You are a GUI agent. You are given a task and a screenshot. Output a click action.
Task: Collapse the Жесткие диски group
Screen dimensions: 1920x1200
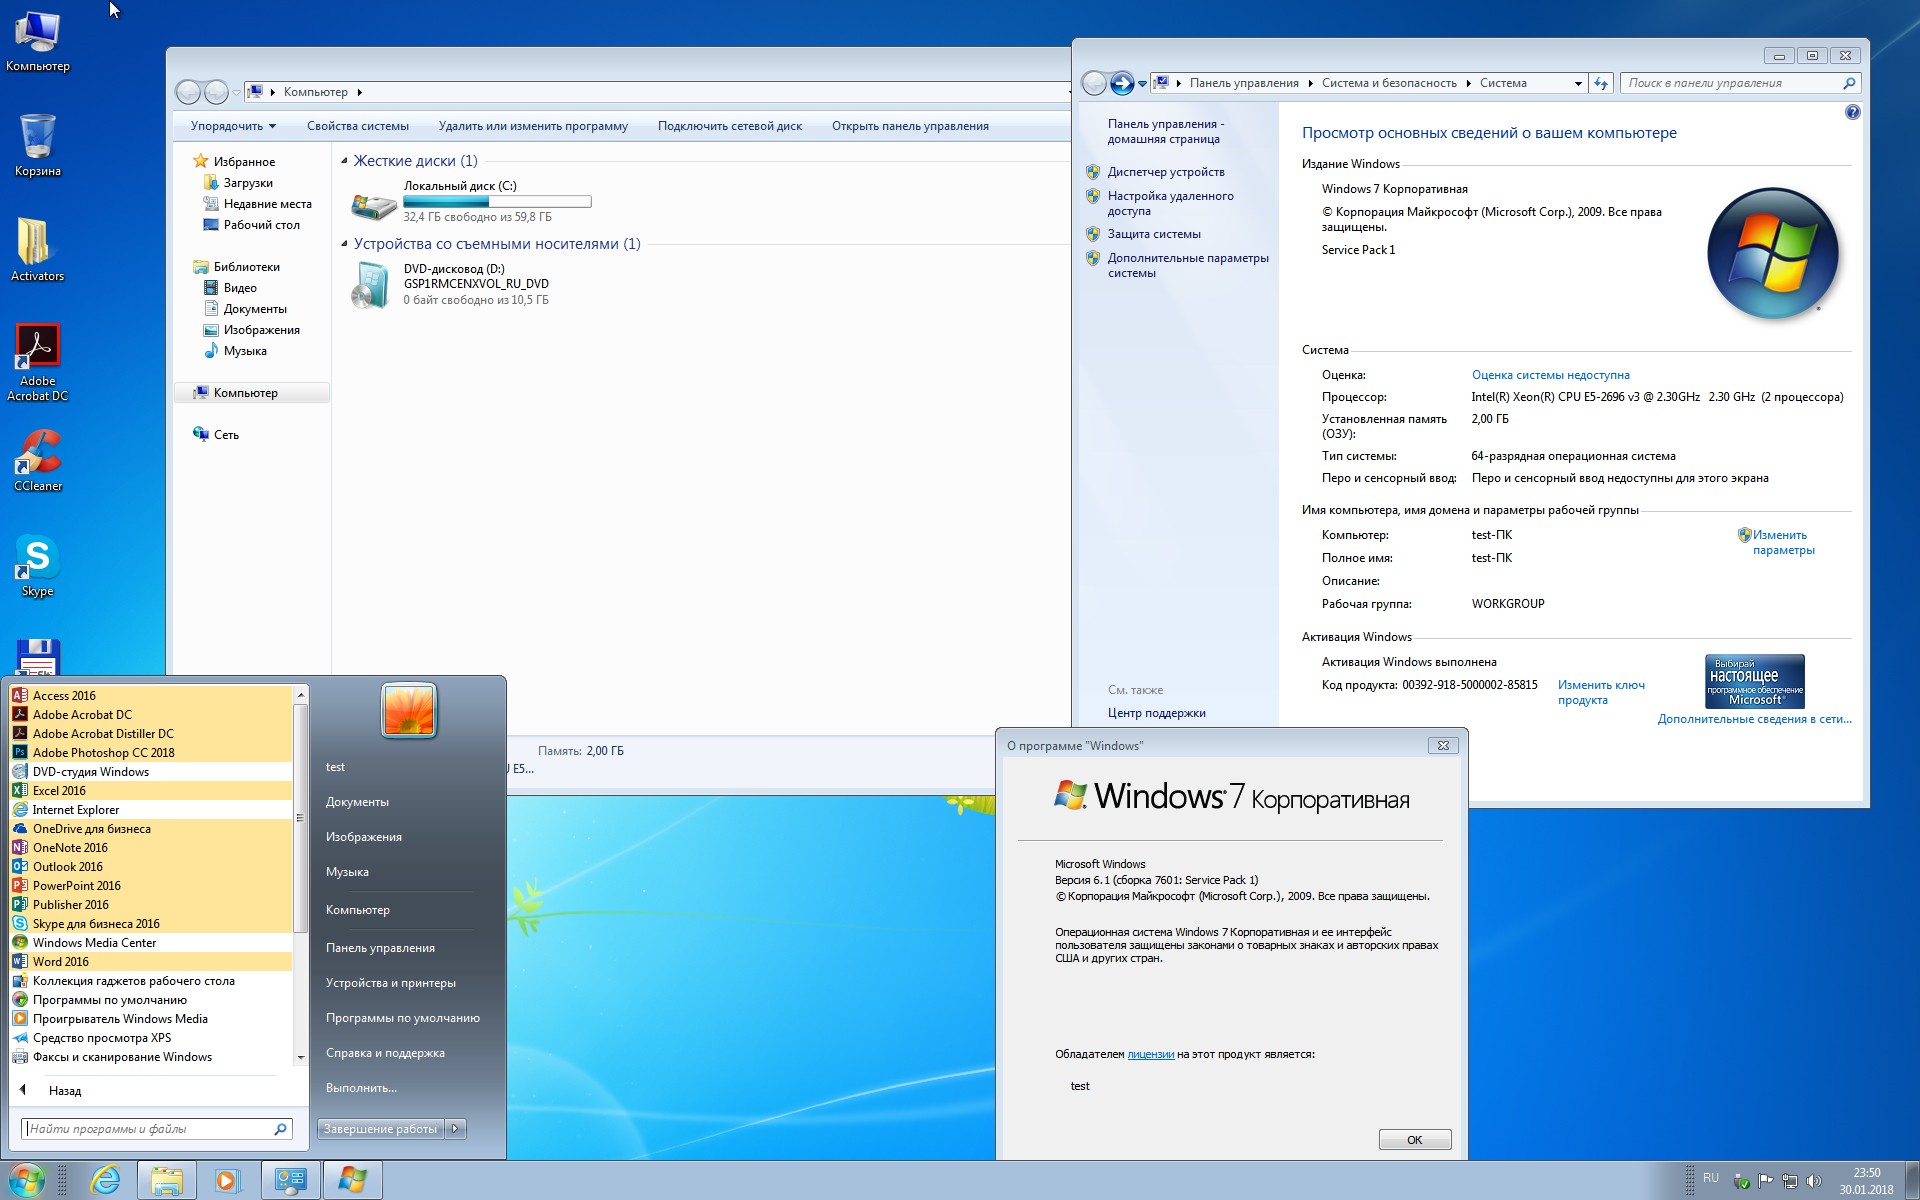[x=345, y=161]
